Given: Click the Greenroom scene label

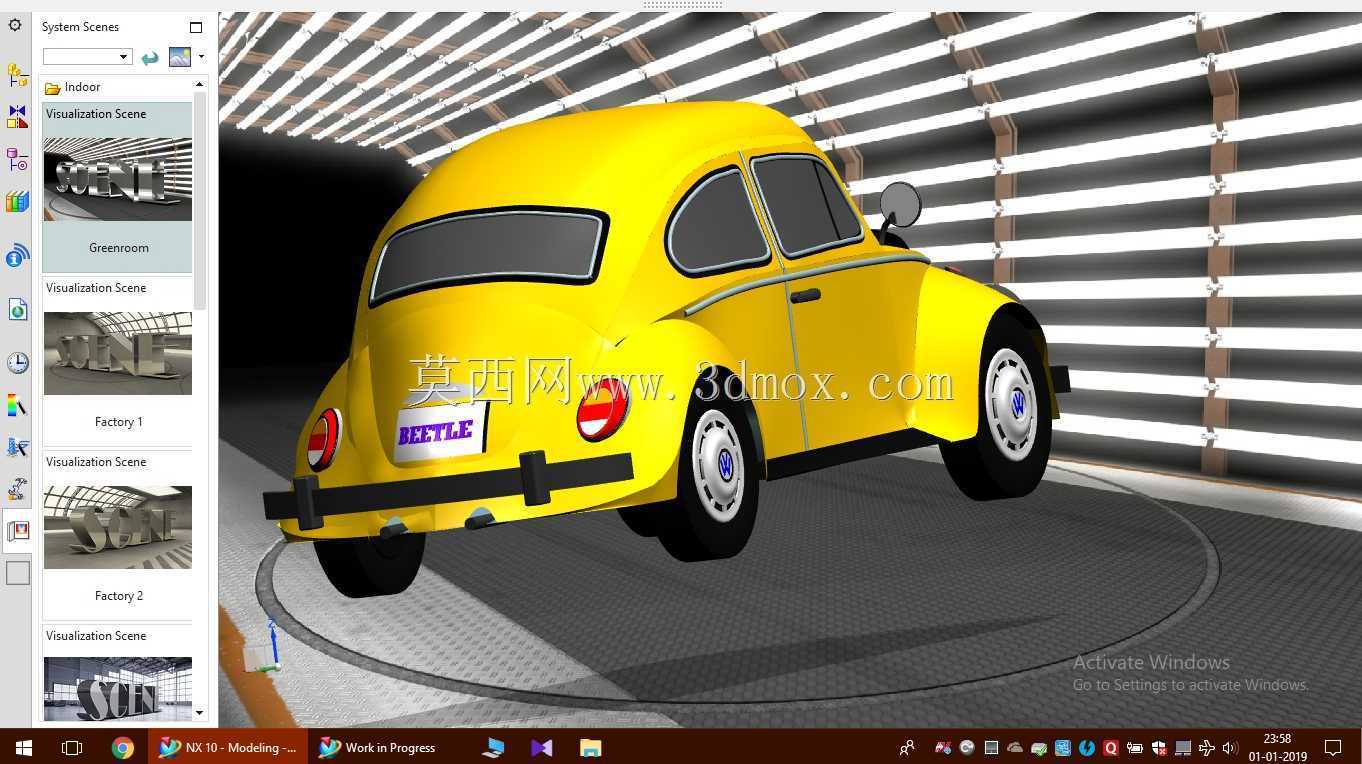Looking at the screenshot, I should pos(119,248).
